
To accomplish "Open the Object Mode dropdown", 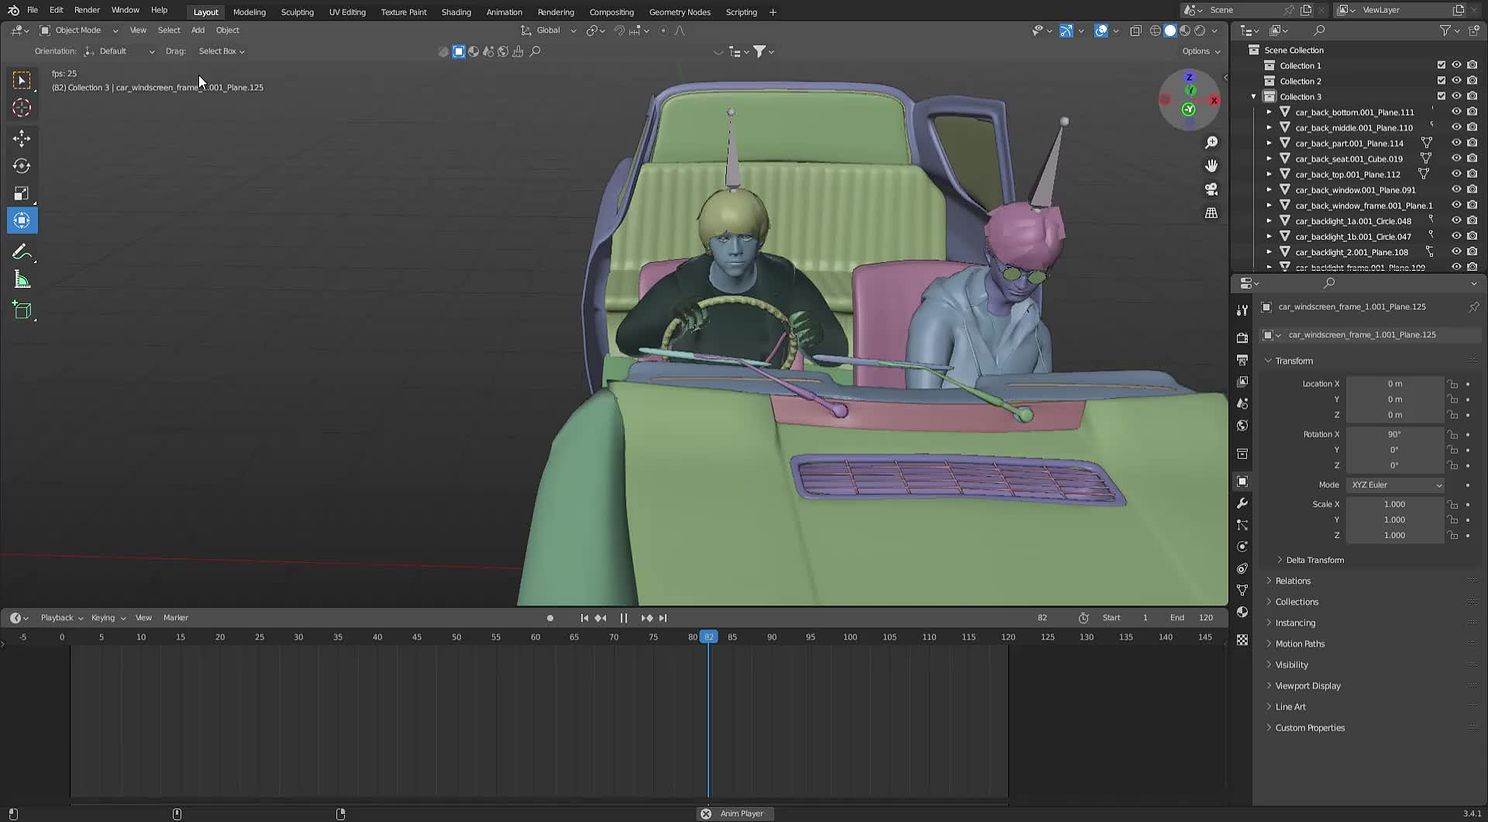I will [79, 30].
